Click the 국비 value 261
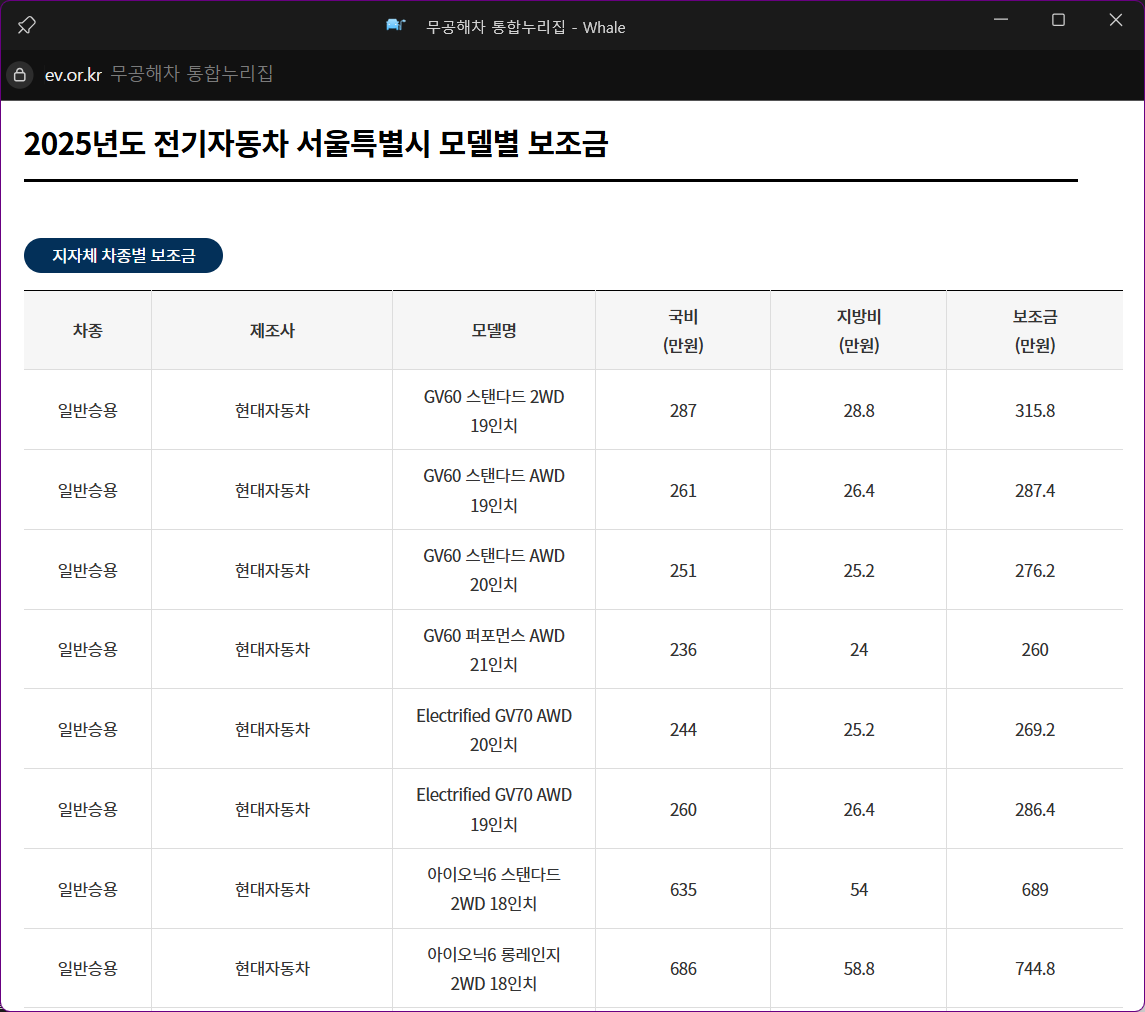The width and height of the screenshot is (1145, 1012). (683, 490)
